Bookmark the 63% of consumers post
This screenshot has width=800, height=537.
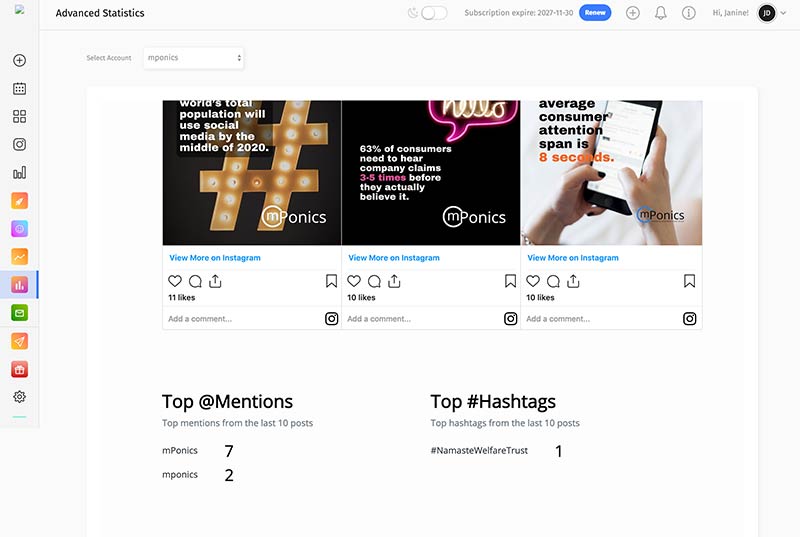tap(510, 281)
